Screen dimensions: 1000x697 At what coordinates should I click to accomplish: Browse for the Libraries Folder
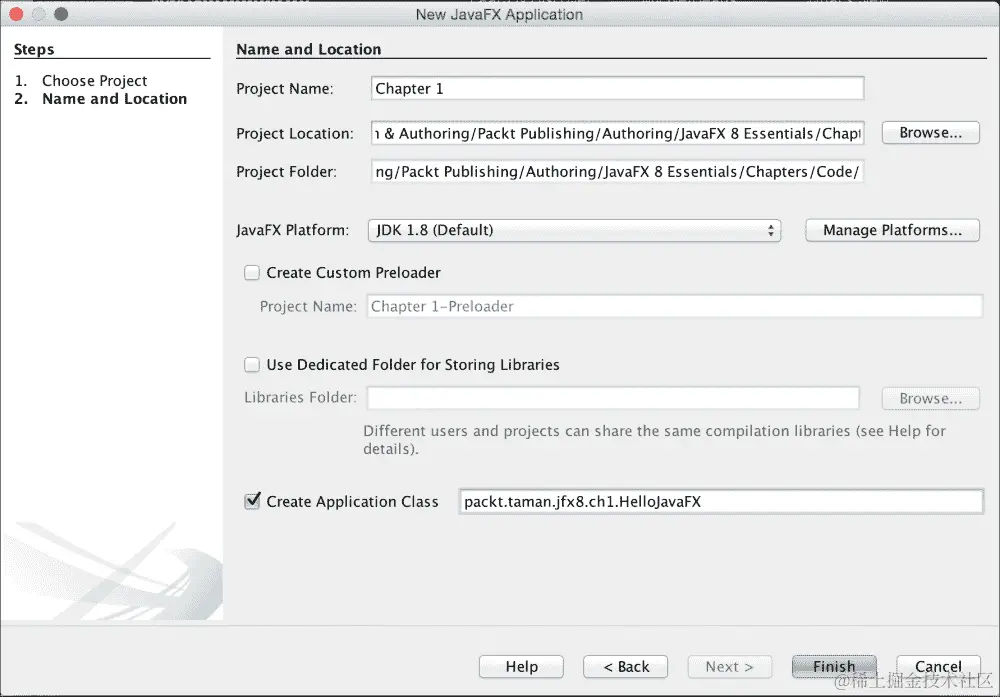tap(930, 399)
